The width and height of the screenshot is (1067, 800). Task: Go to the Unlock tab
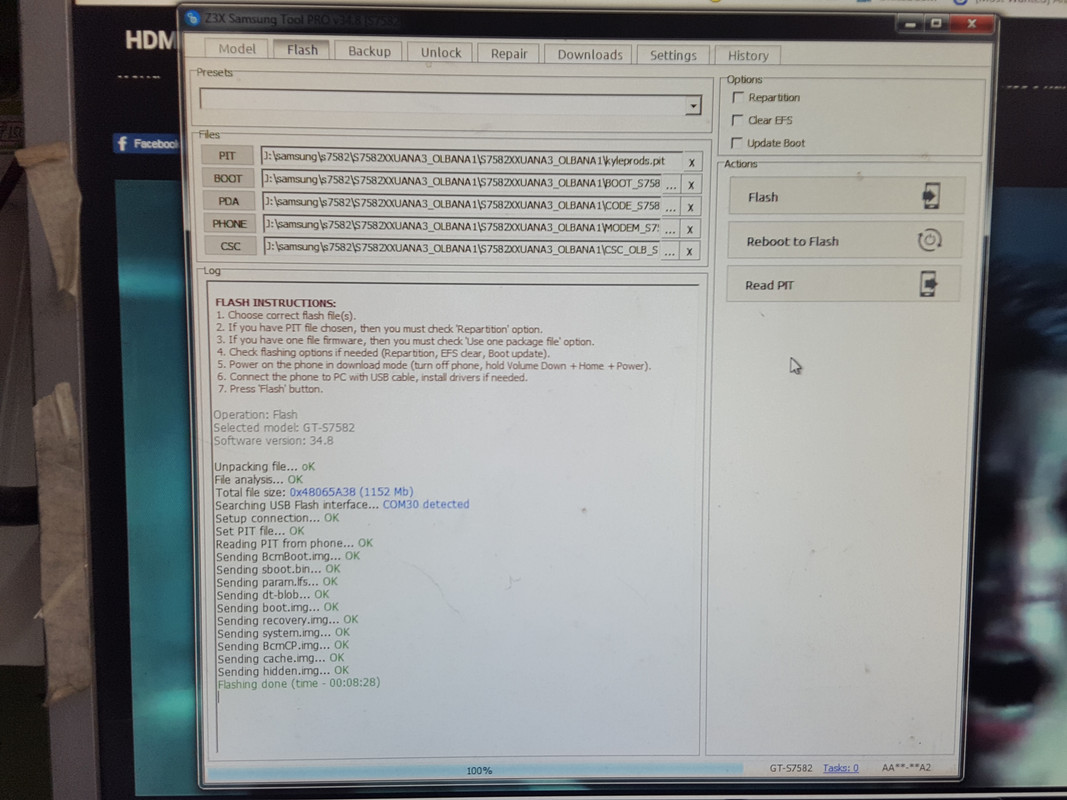click(440, 52)
